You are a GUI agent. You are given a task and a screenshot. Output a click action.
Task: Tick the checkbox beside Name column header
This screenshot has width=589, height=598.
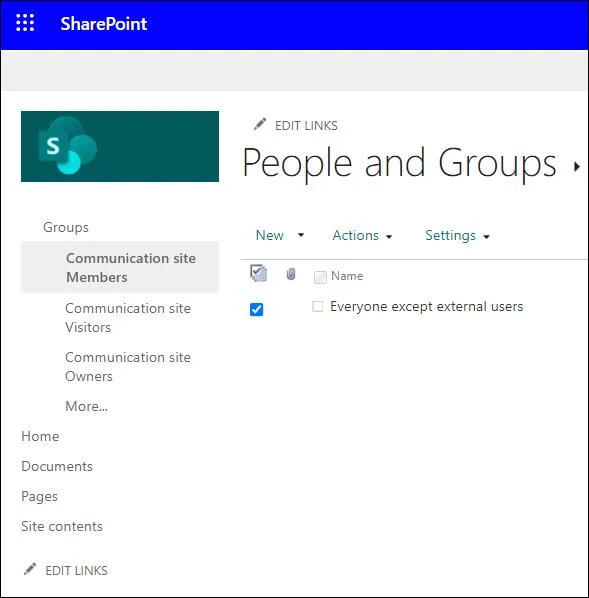point(320,277)
